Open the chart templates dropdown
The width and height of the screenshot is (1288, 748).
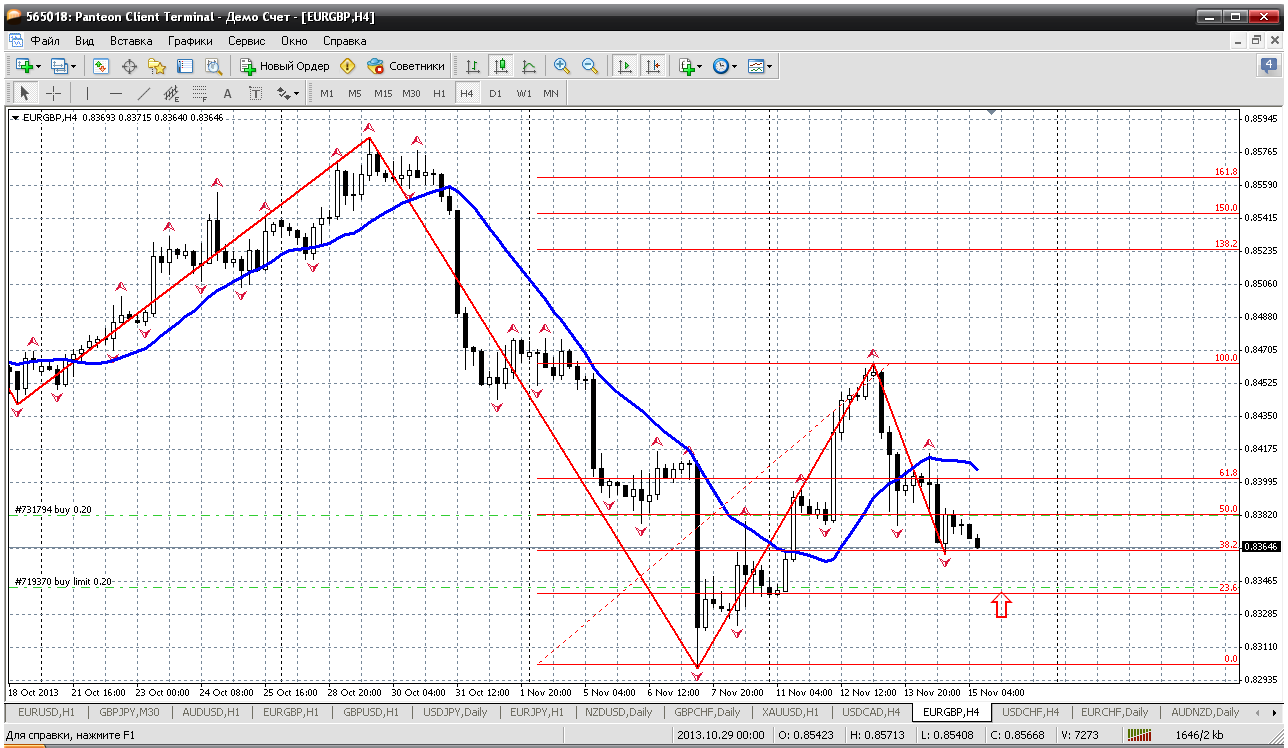[x=760, y=66]
